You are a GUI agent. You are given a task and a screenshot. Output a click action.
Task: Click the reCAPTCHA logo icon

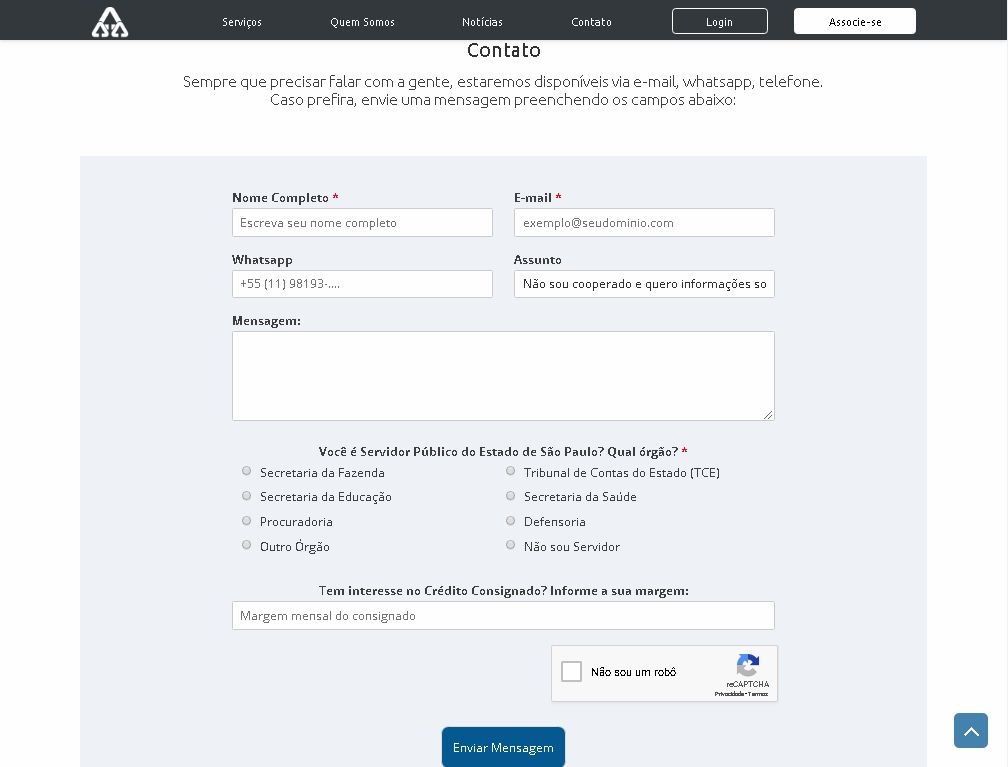(x=748, y=665)
